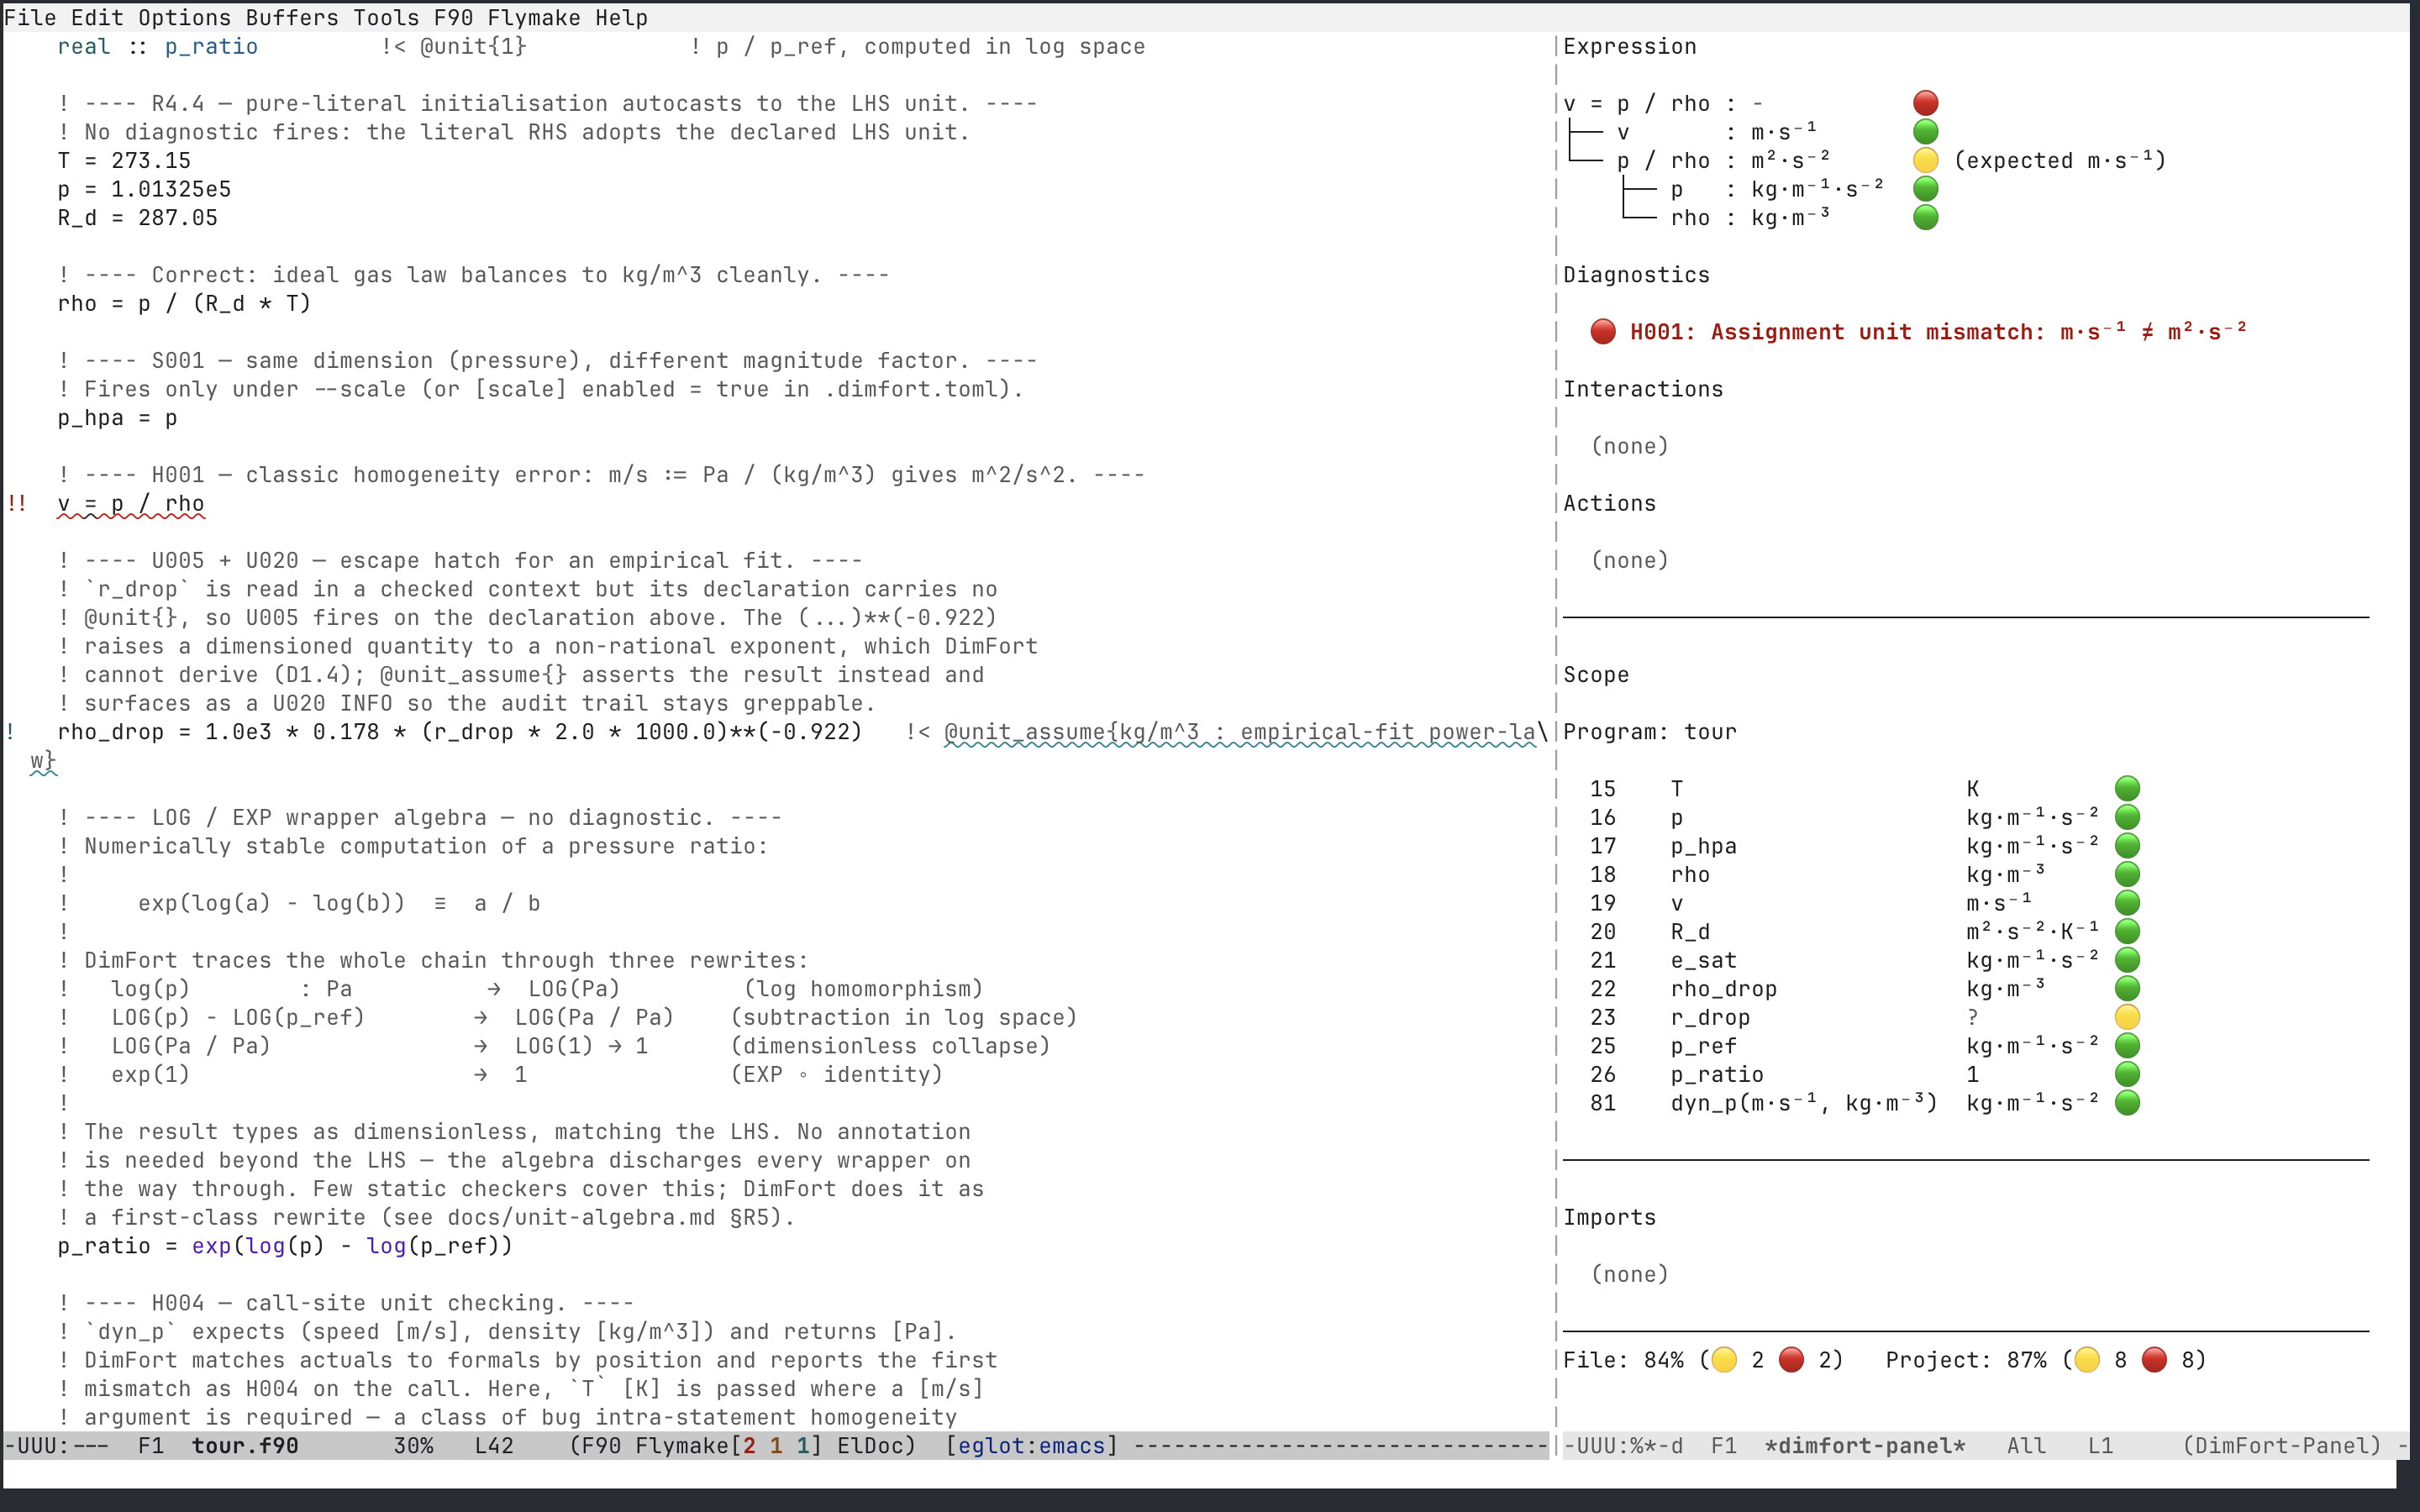The height and width of the screenshot is (1512, 2420).
Task: Click the red '!!' fringe marker on line 'v = p / rho'
Action: 17,503
